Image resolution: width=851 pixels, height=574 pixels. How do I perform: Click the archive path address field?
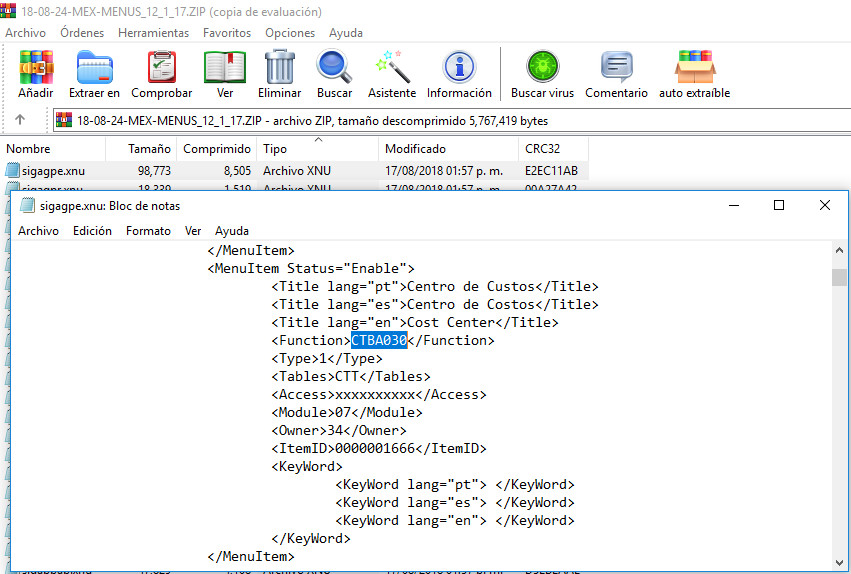click(452, 120)
